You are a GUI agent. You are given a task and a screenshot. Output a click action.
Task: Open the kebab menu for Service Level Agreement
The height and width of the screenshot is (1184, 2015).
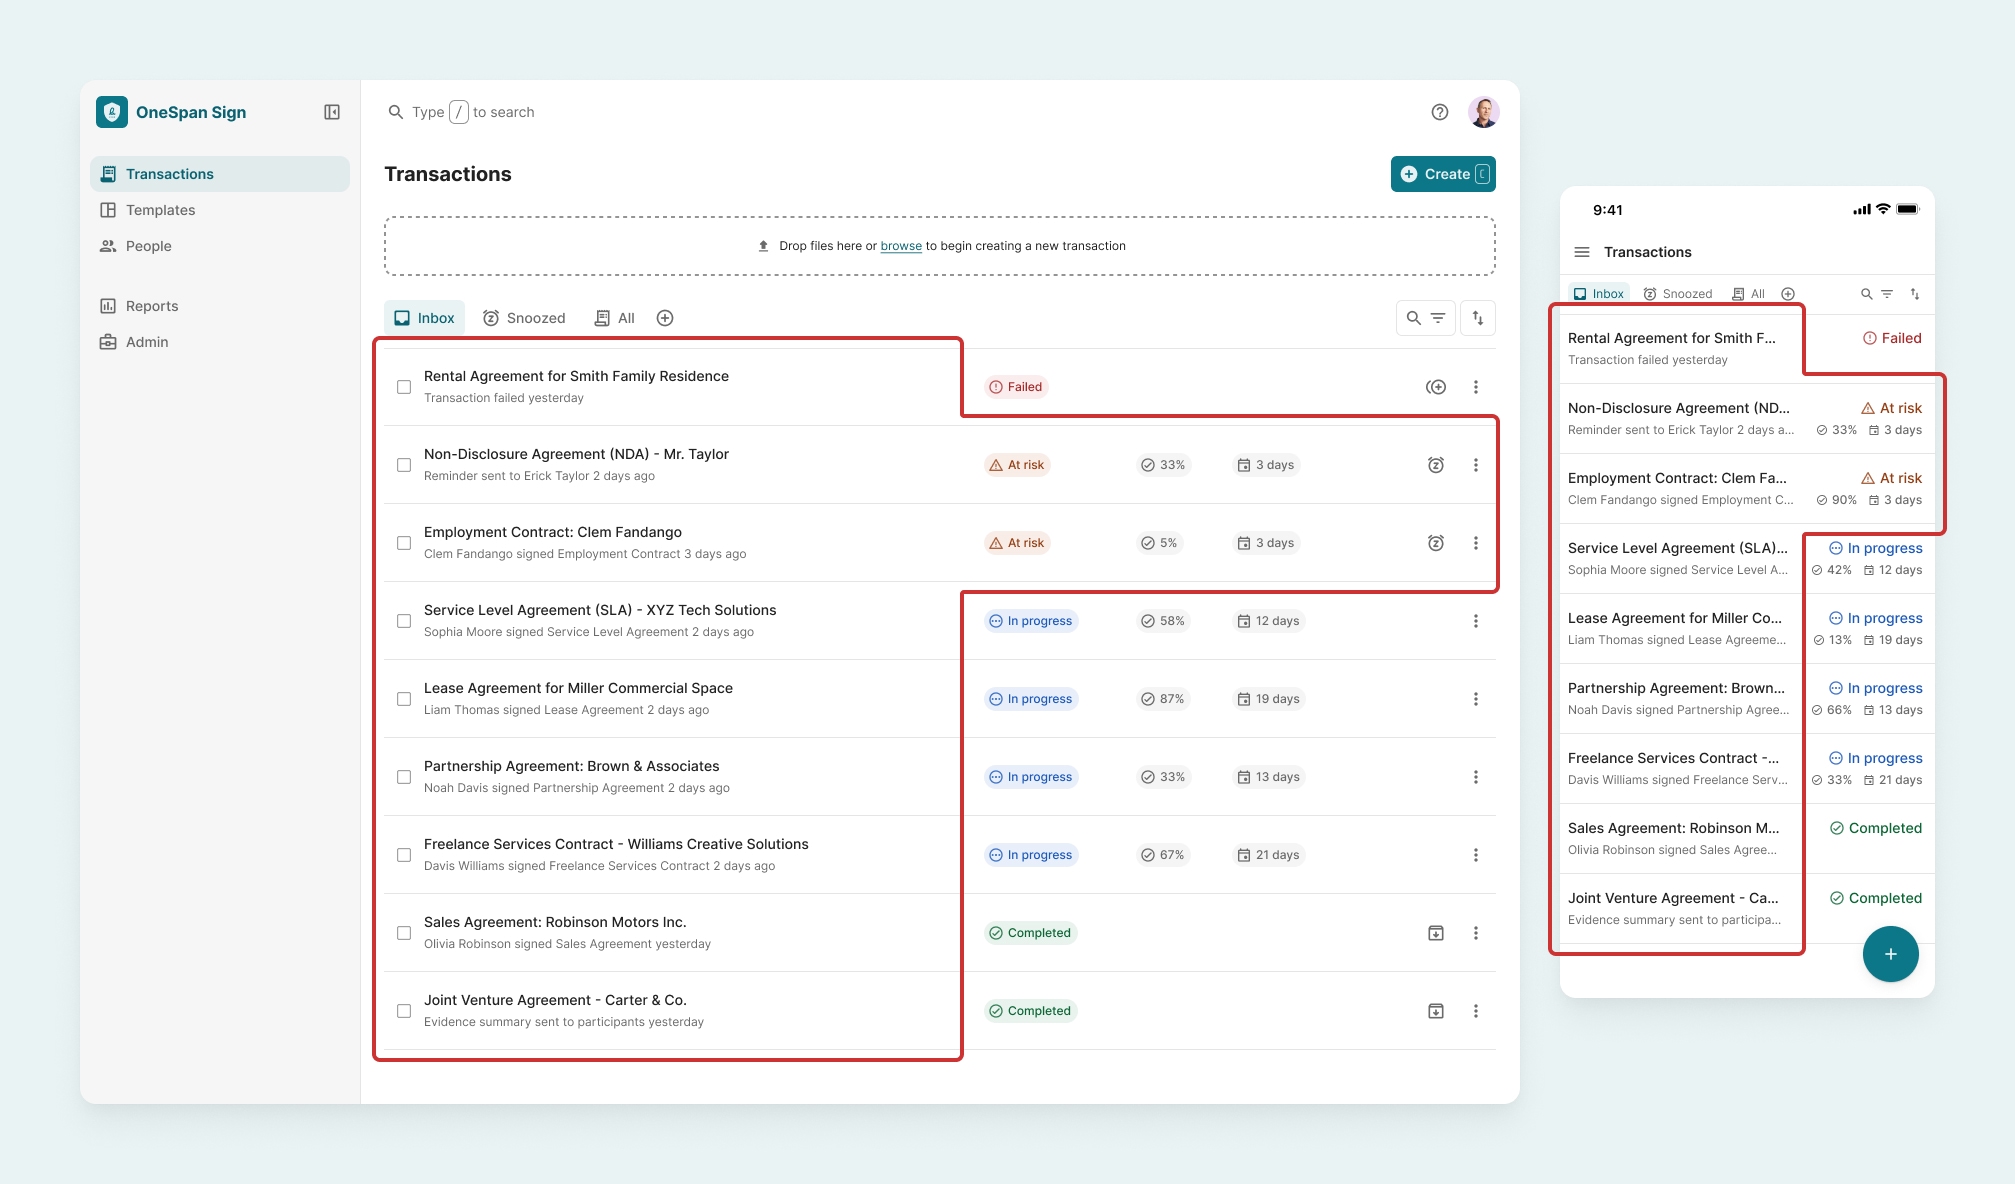click(x=1477, y=621)
